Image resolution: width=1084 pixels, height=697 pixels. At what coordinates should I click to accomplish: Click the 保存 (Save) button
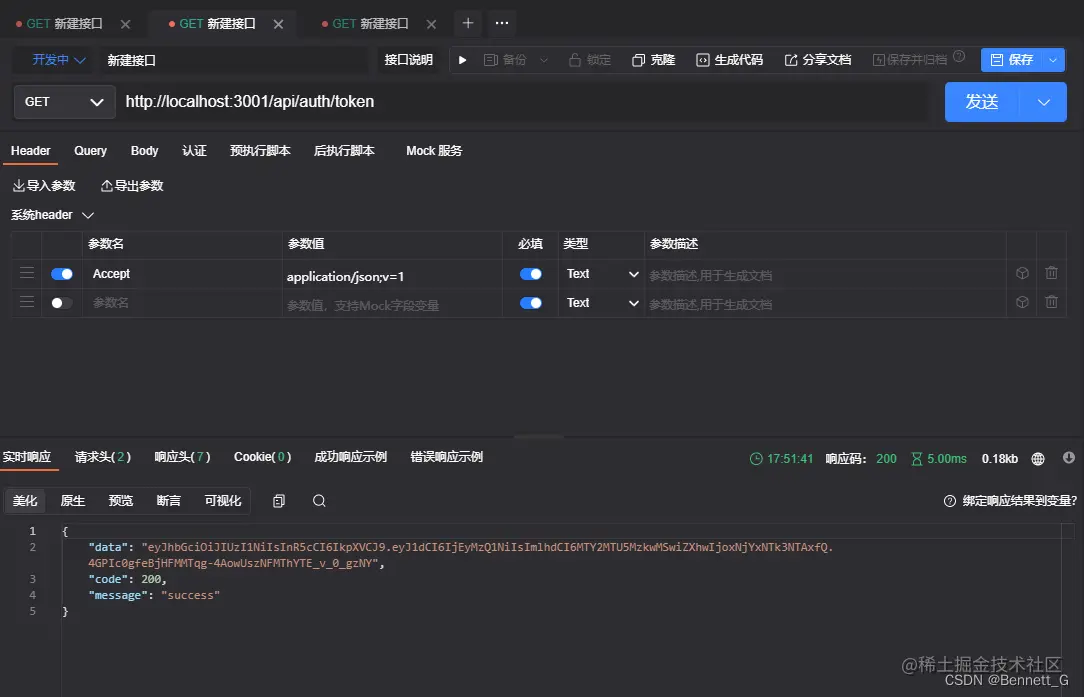click(1015, 59)
